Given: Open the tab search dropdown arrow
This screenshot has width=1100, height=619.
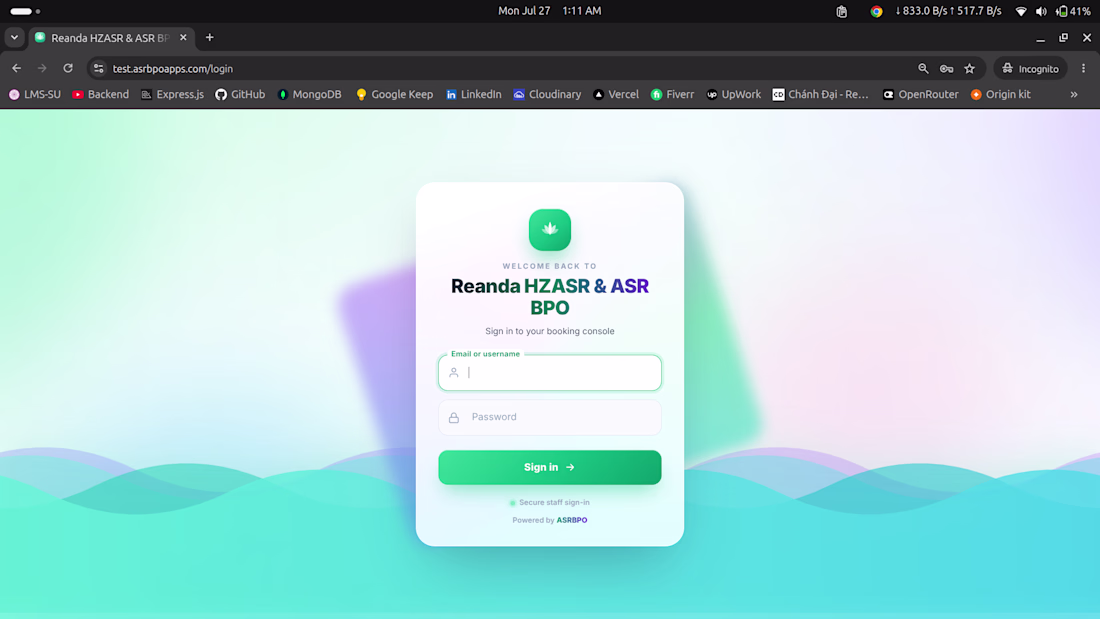Looking at the screenshot, I should pyautogui.click(x=14, y=37).
